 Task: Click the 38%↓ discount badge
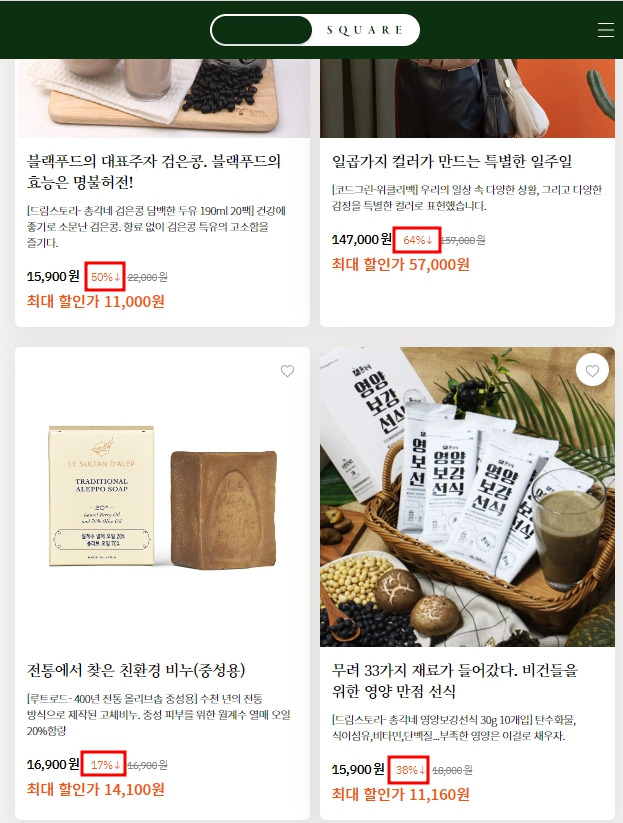pos(409,770)
